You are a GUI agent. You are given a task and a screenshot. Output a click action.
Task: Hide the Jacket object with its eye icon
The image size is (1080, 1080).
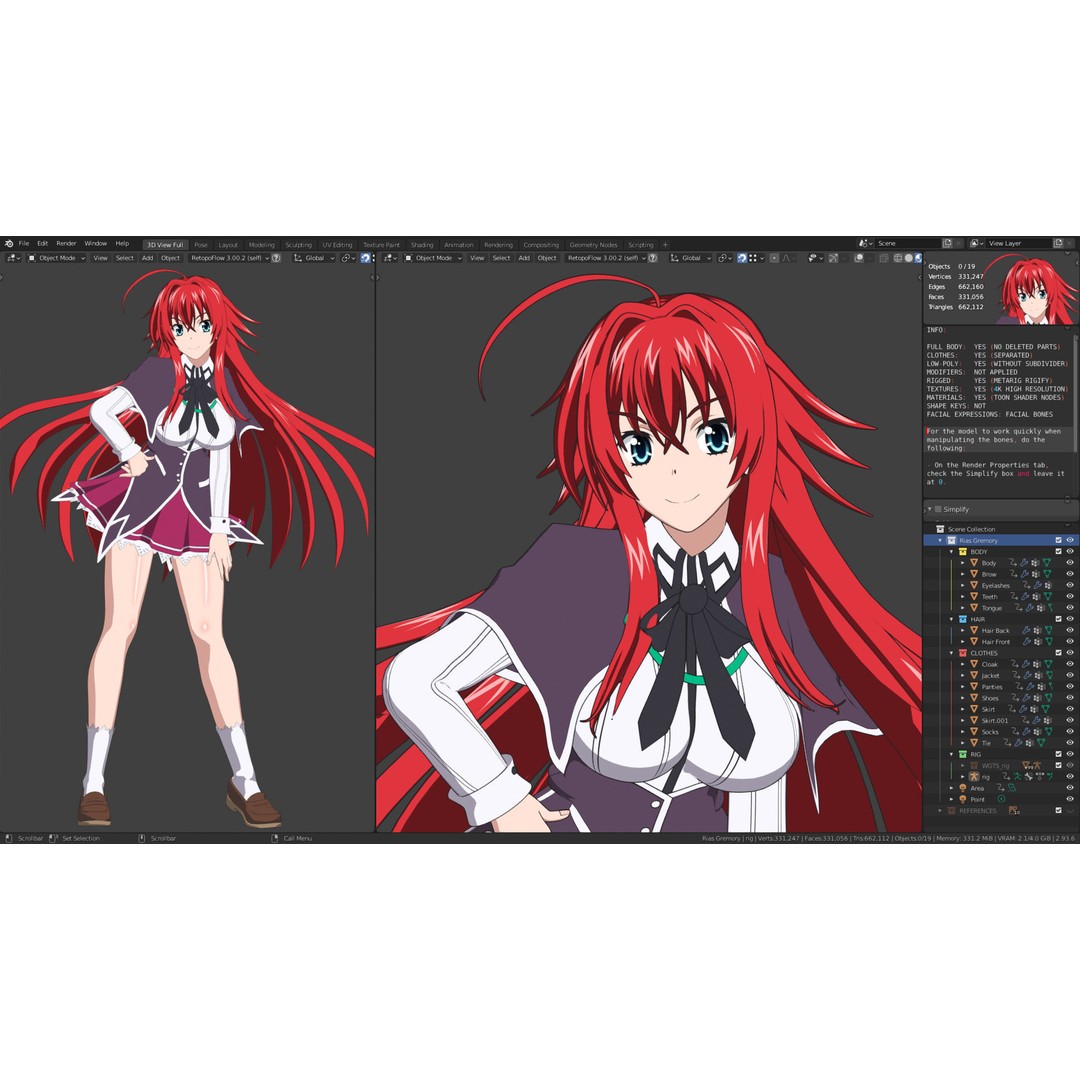pyautogui.click(x=1070, y=675)
